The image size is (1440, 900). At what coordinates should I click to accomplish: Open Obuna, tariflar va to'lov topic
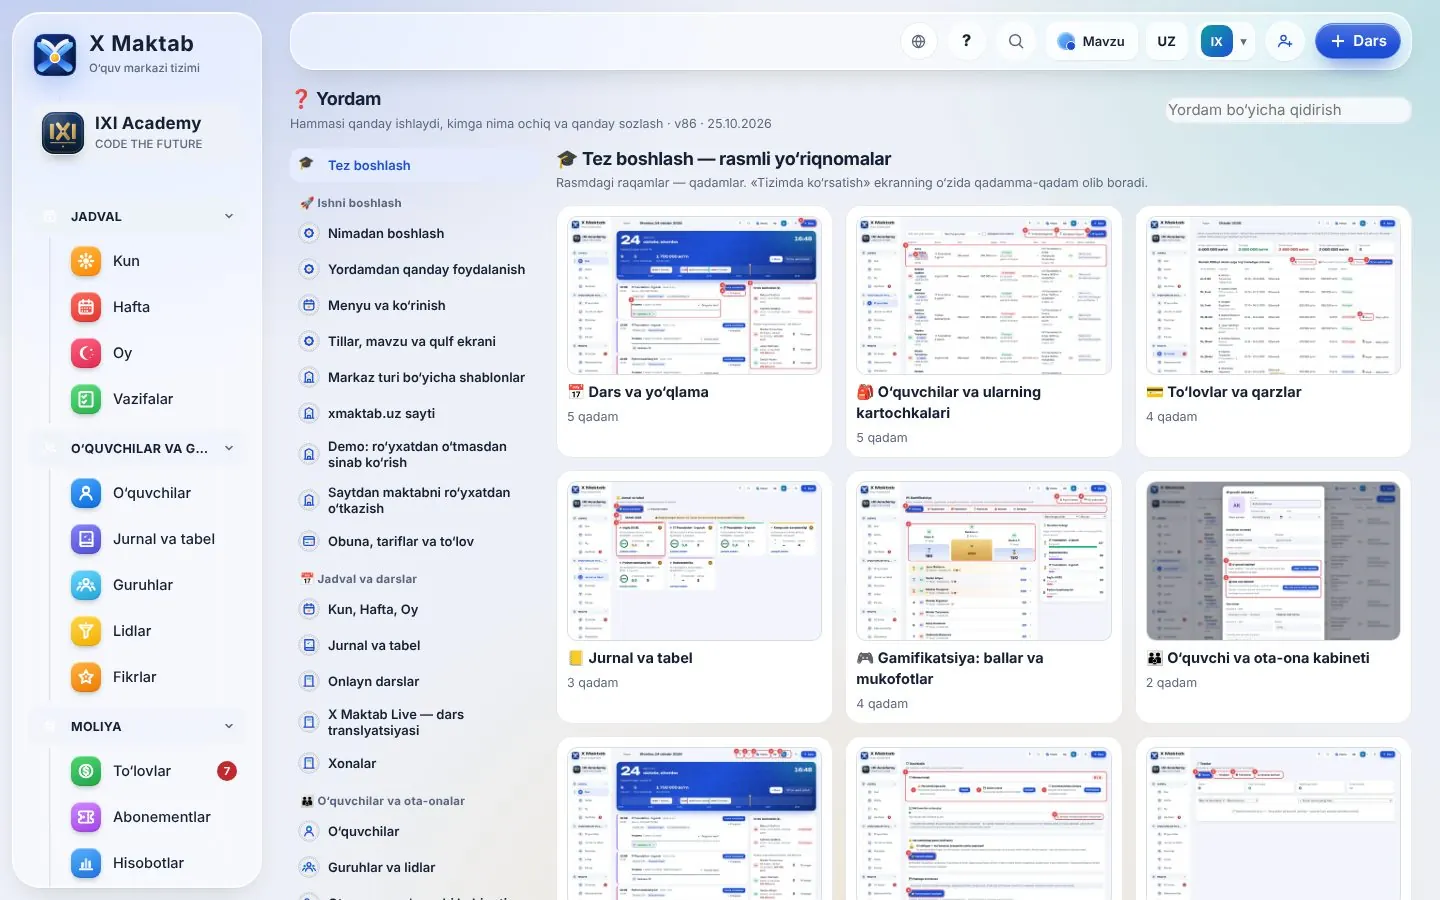413,542
